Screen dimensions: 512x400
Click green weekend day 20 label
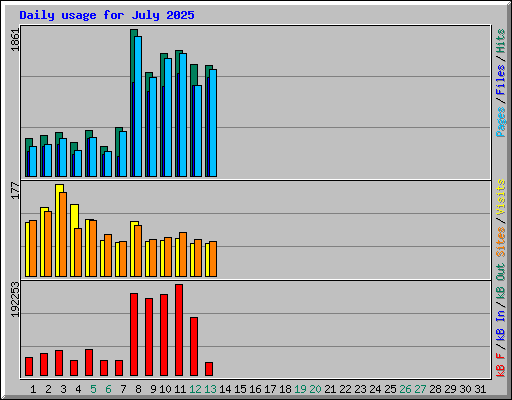click(315, 389)
